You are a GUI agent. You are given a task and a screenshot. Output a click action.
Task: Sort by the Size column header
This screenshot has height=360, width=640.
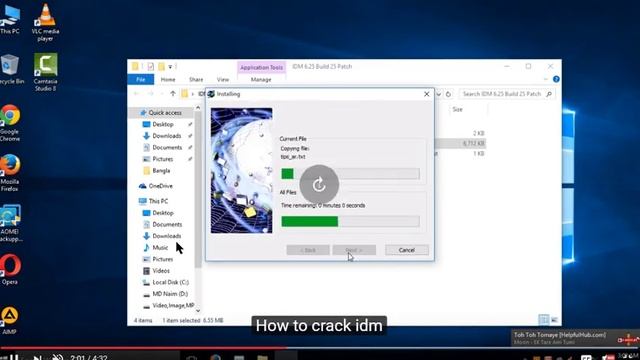click(458, 109)
